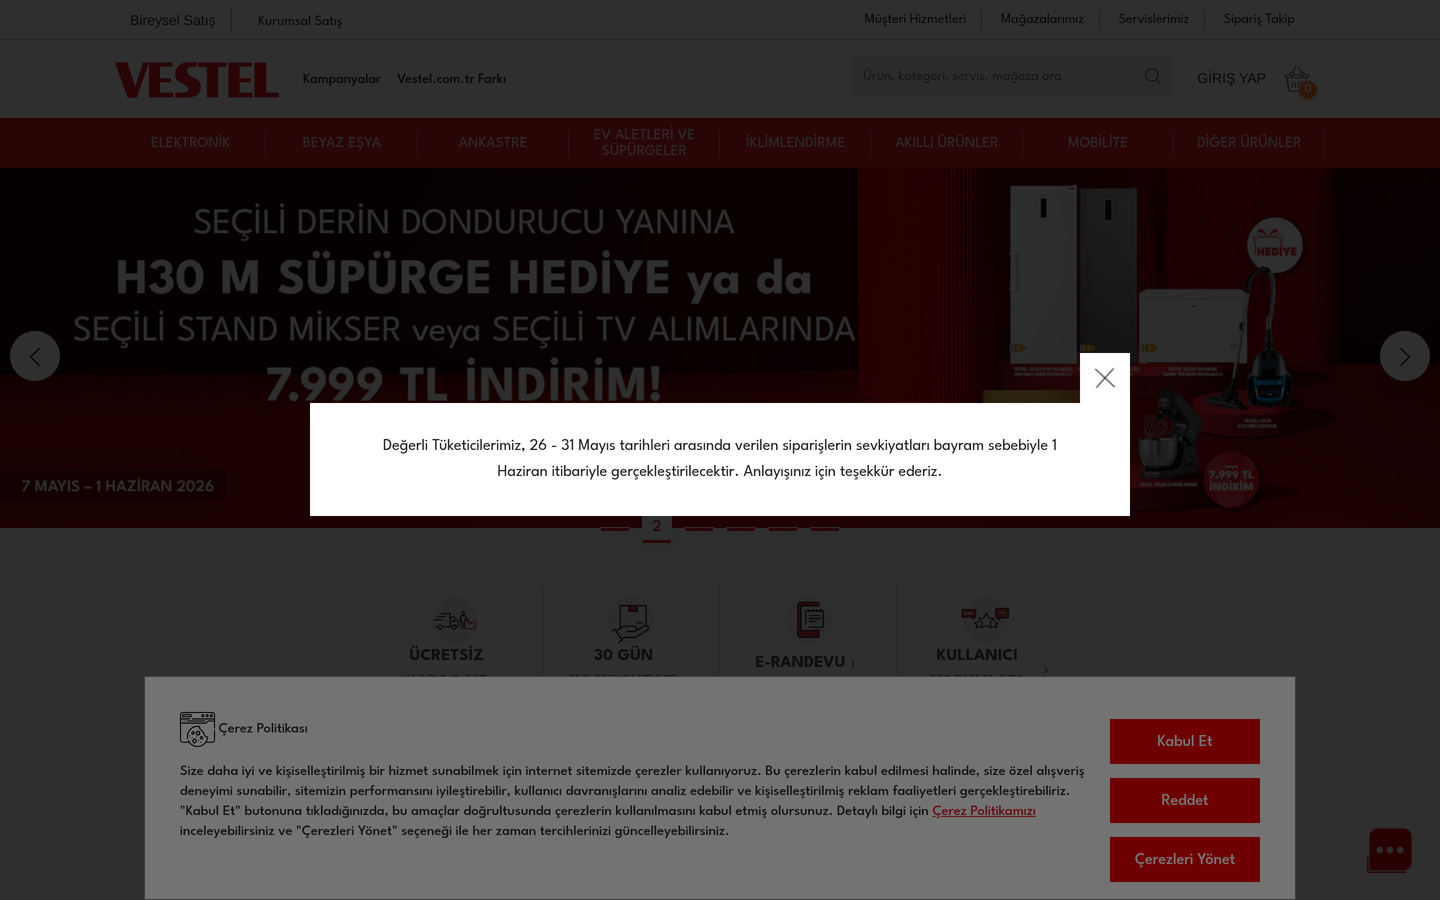1440x900 pixels.
Task: Select Kurumsal Satış tab
Action: pyautogui.click(x=300, y=20)
